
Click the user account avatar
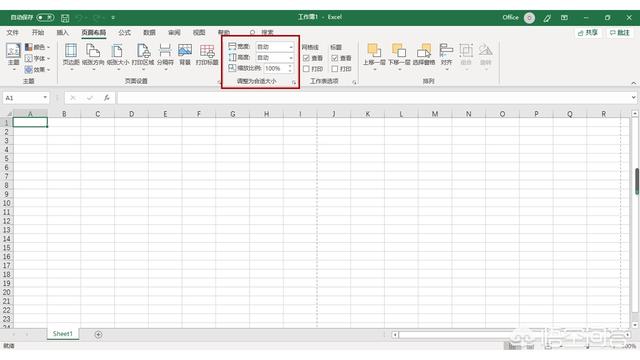point(529,18)
